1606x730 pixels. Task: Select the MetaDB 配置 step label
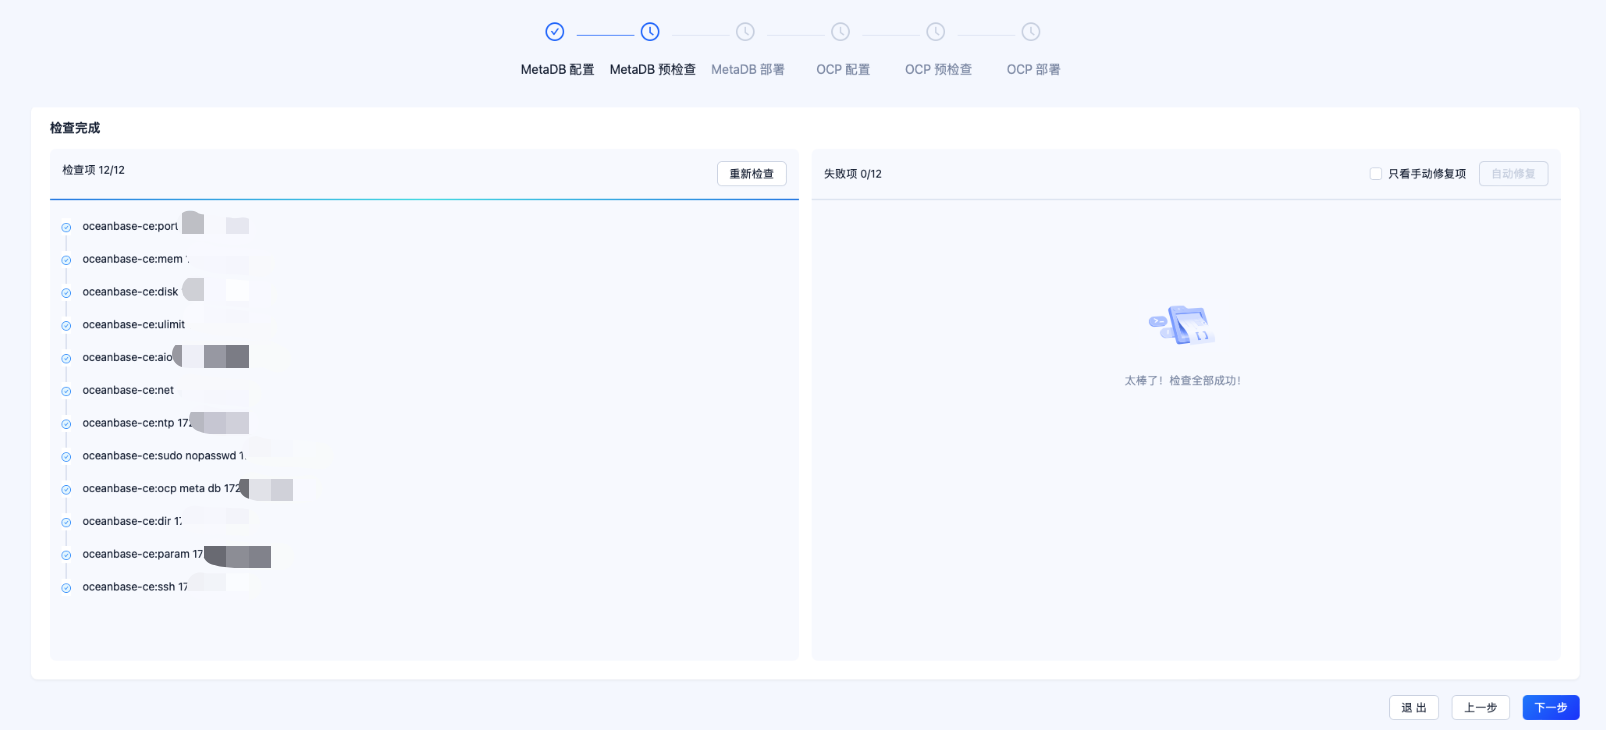point(557,70)
